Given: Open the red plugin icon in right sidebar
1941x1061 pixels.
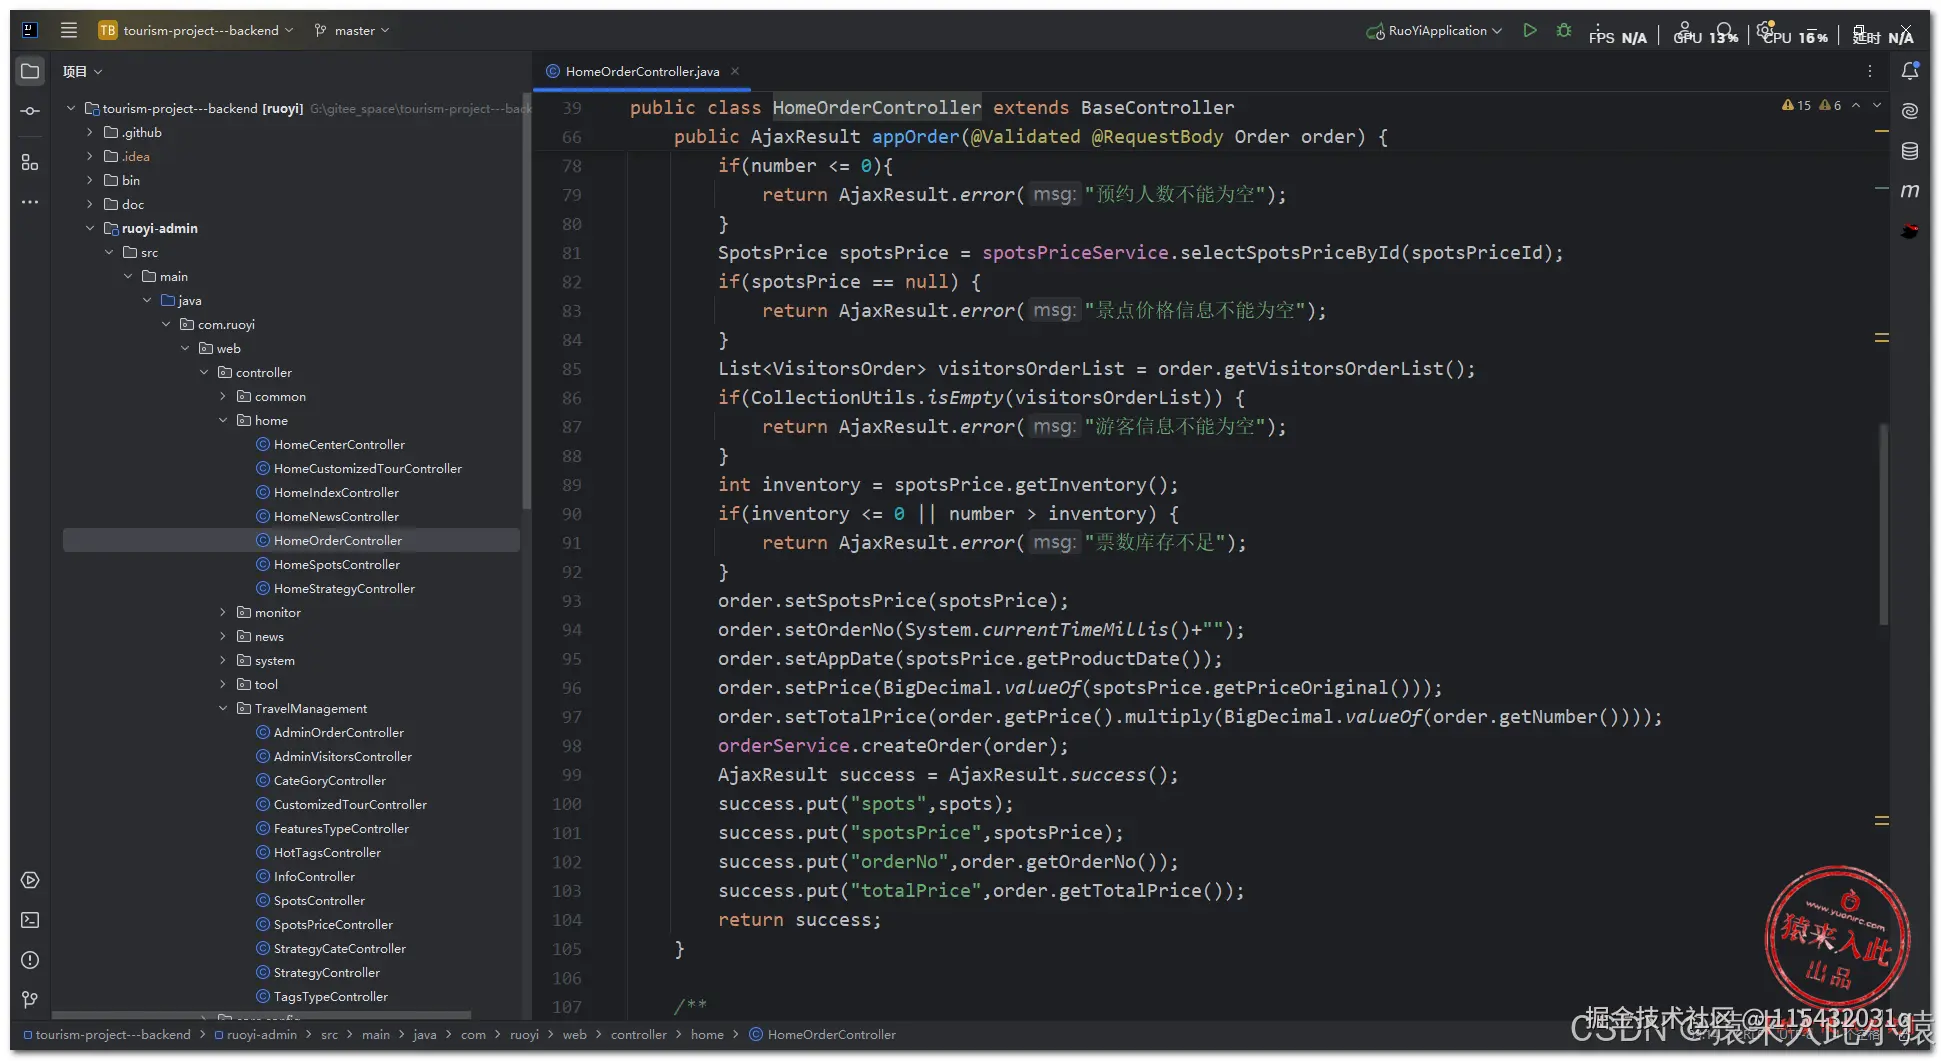Looking at the screenshot, I should pyautogui.click(x=1910, y=231).
